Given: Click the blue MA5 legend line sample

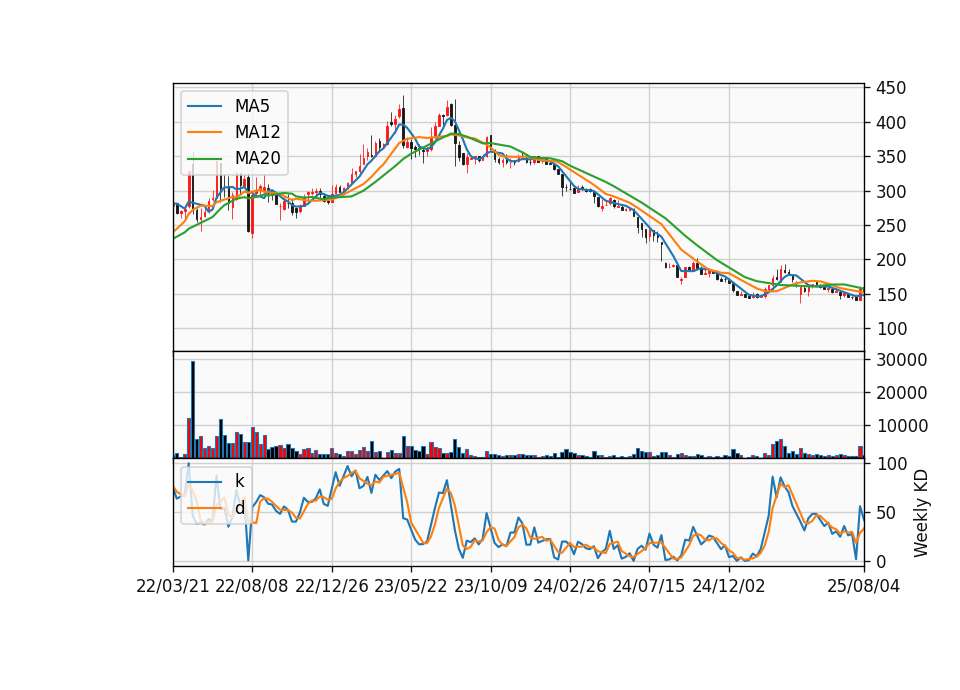Looking at the screenshot, I should [x=204, y=107].
